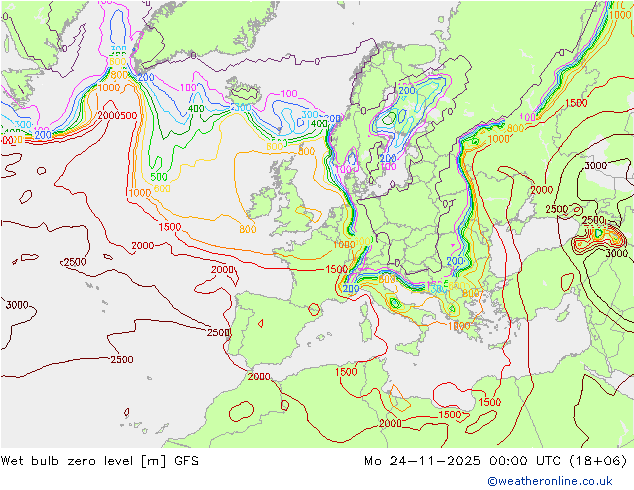Click the red 1500 label over western France
Image resolution: width=634 pixels, height=490 pixels.
(x=336, y=269)
